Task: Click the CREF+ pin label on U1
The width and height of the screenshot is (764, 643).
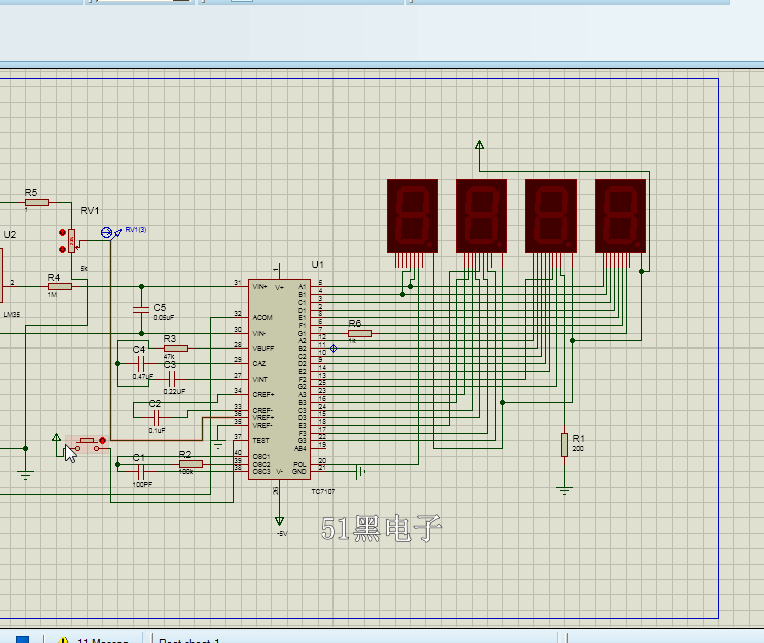Action: click(x=263, y=395)
